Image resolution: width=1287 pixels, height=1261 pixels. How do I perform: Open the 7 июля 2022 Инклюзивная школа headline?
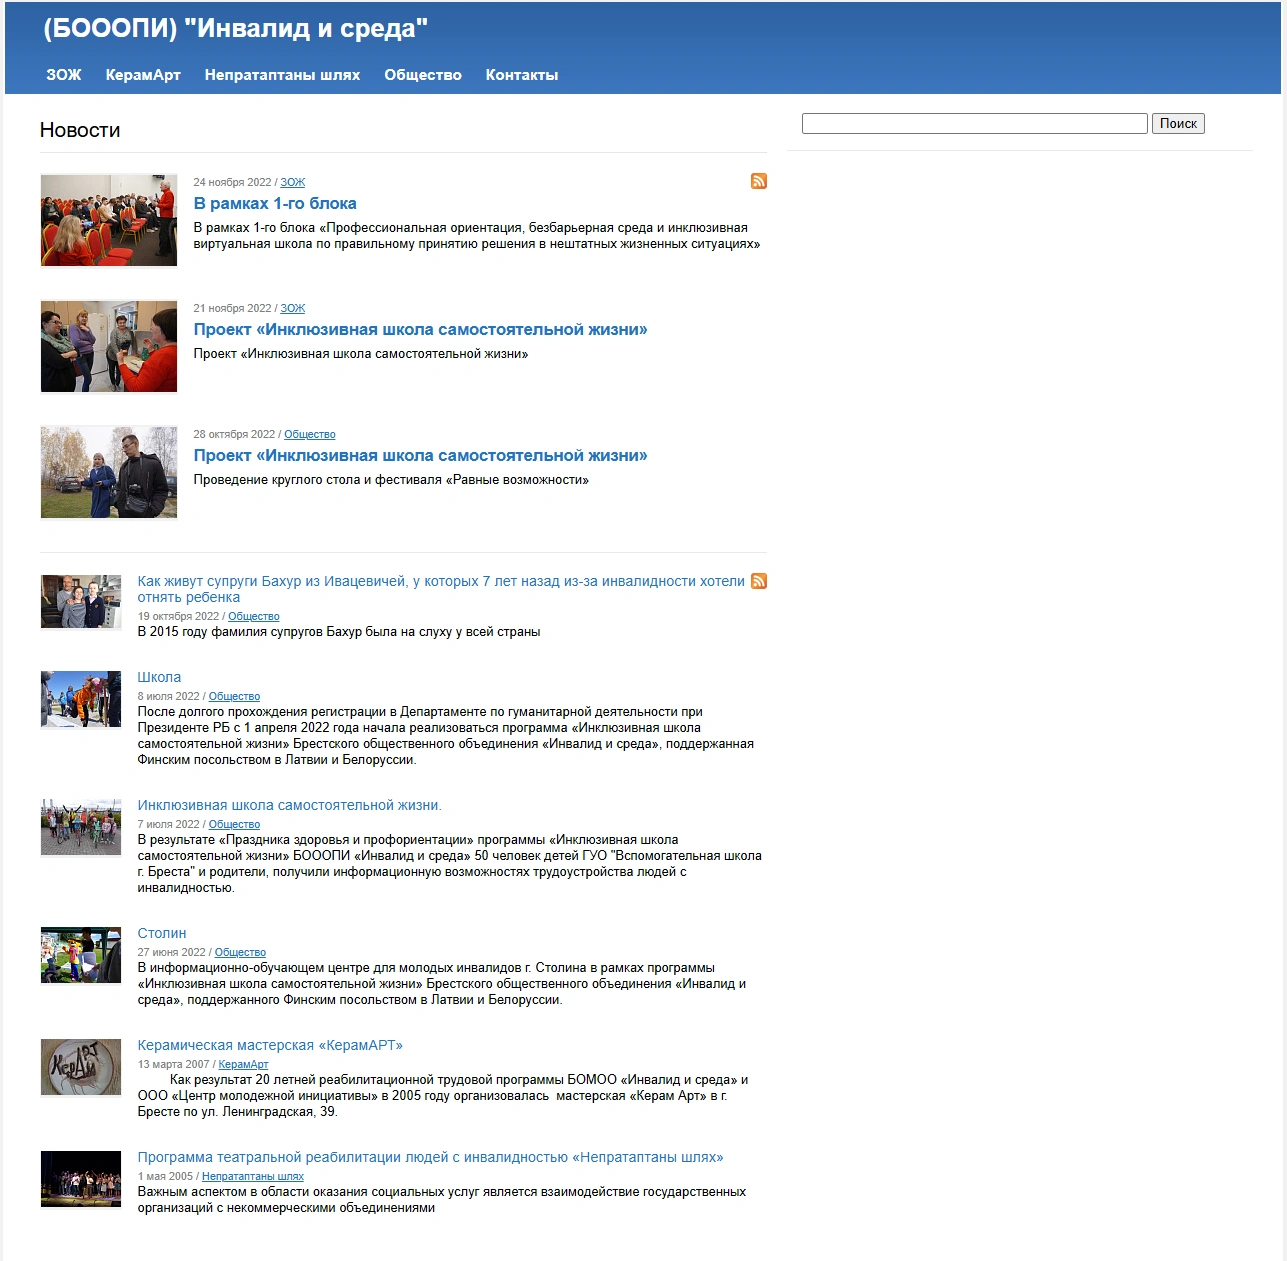pos(290,805)
